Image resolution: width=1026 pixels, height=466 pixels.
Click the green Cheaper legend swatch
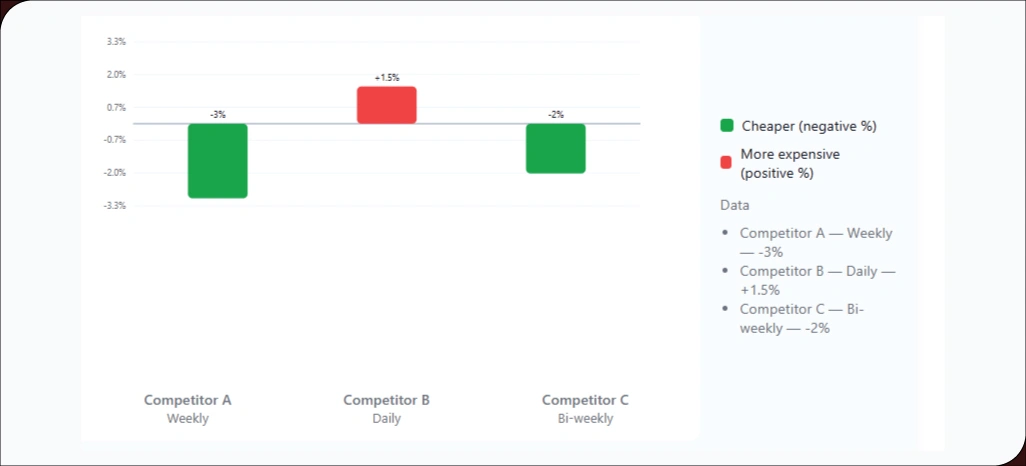[727, 126]
